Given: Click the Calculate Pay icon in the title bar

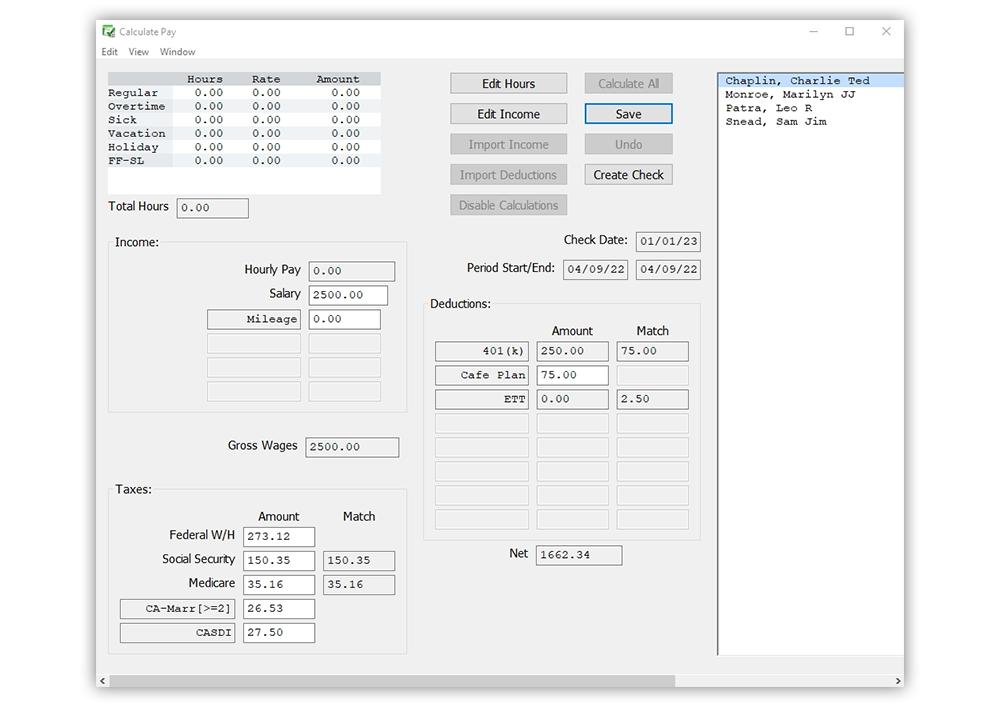Looking at the screenshot, I should [108, 31].
